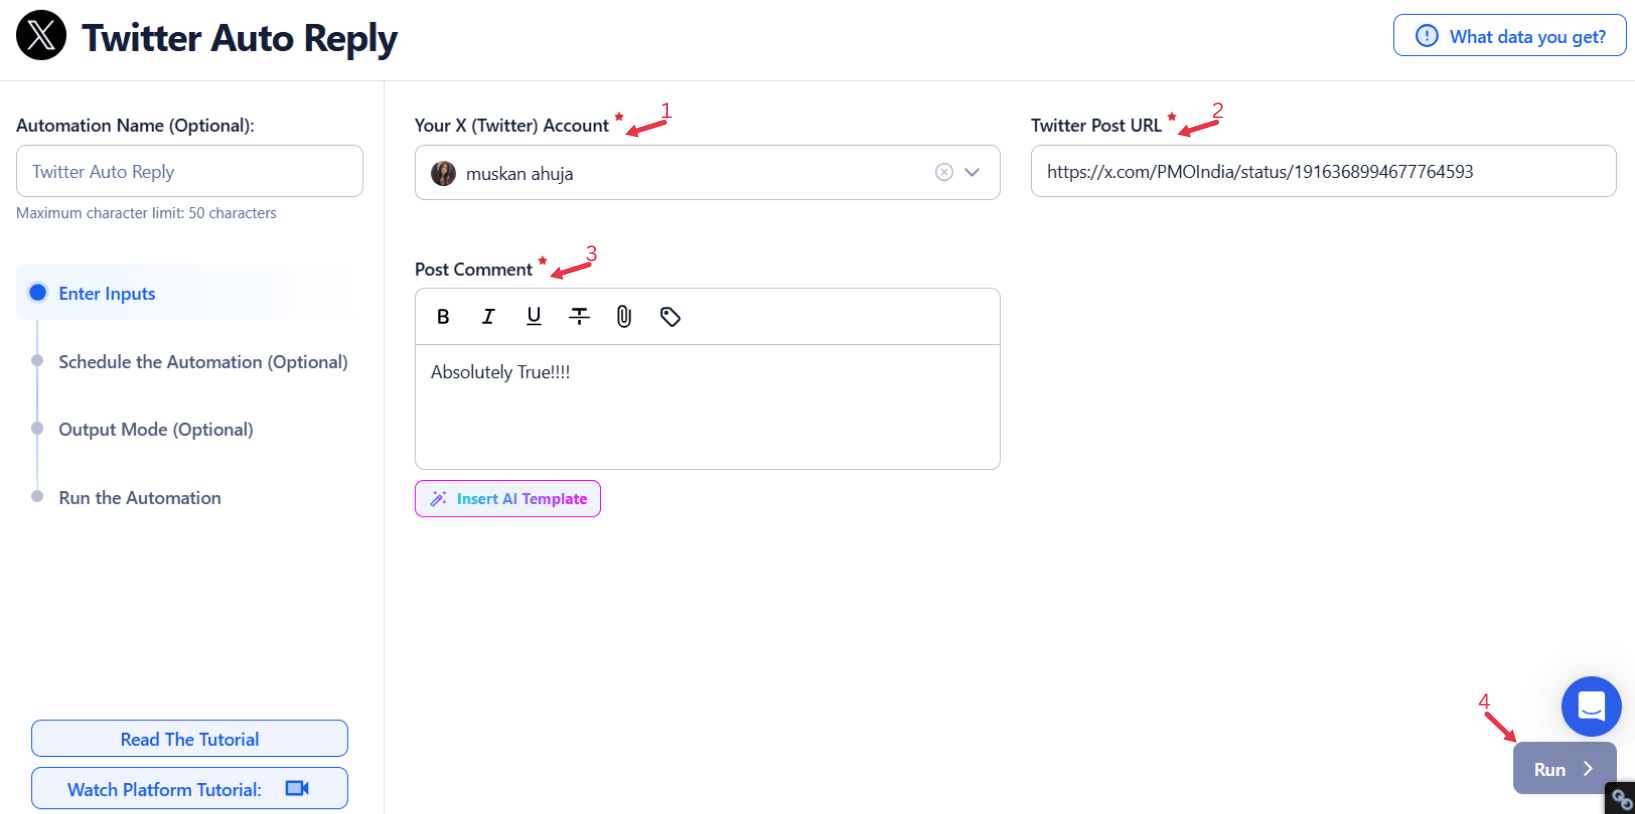The width and height of the screenshot is (1635, 814).
Task: Select the Enter Inputs step
Action: (x=107, y=293)
